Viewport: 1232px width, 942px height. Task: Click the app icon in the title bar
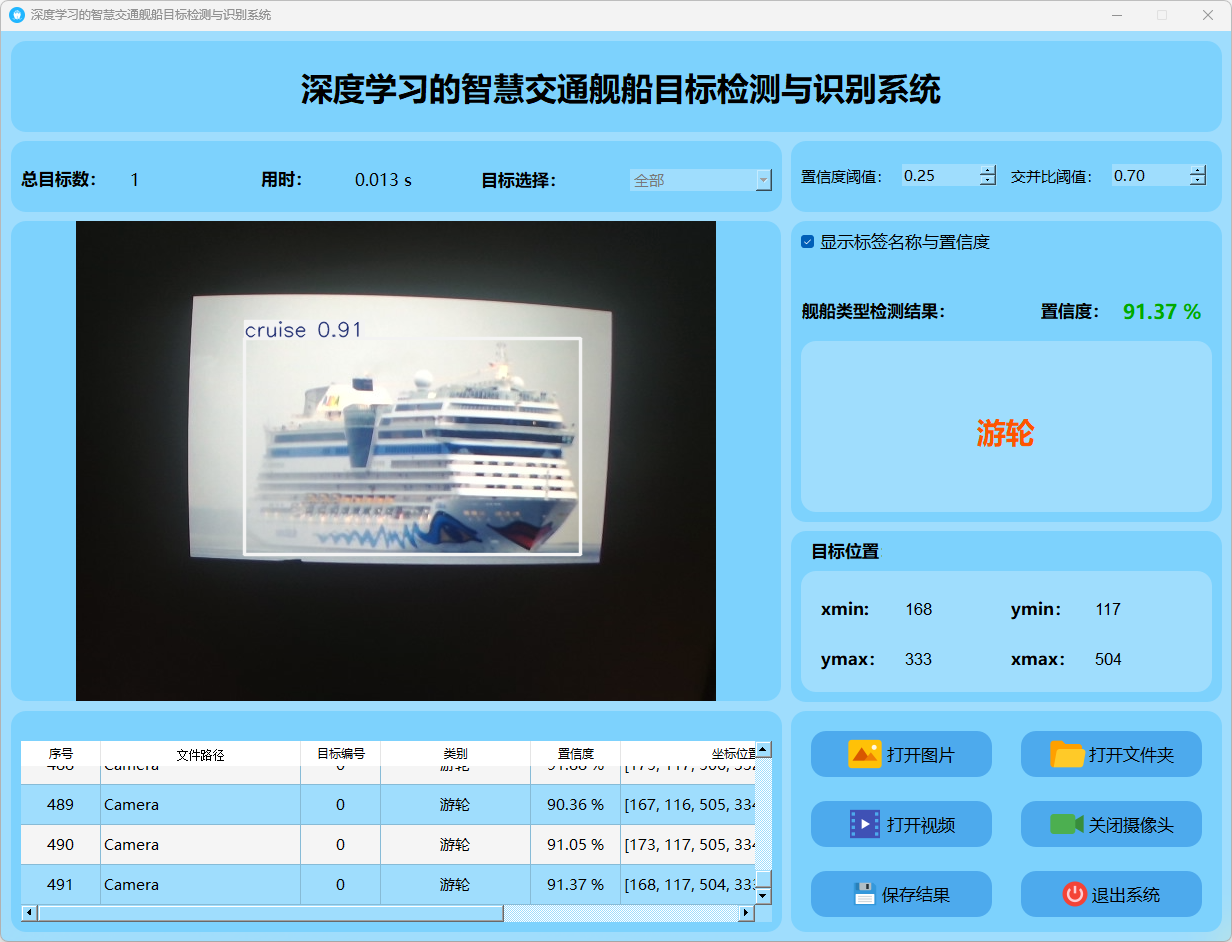(16, 15)
